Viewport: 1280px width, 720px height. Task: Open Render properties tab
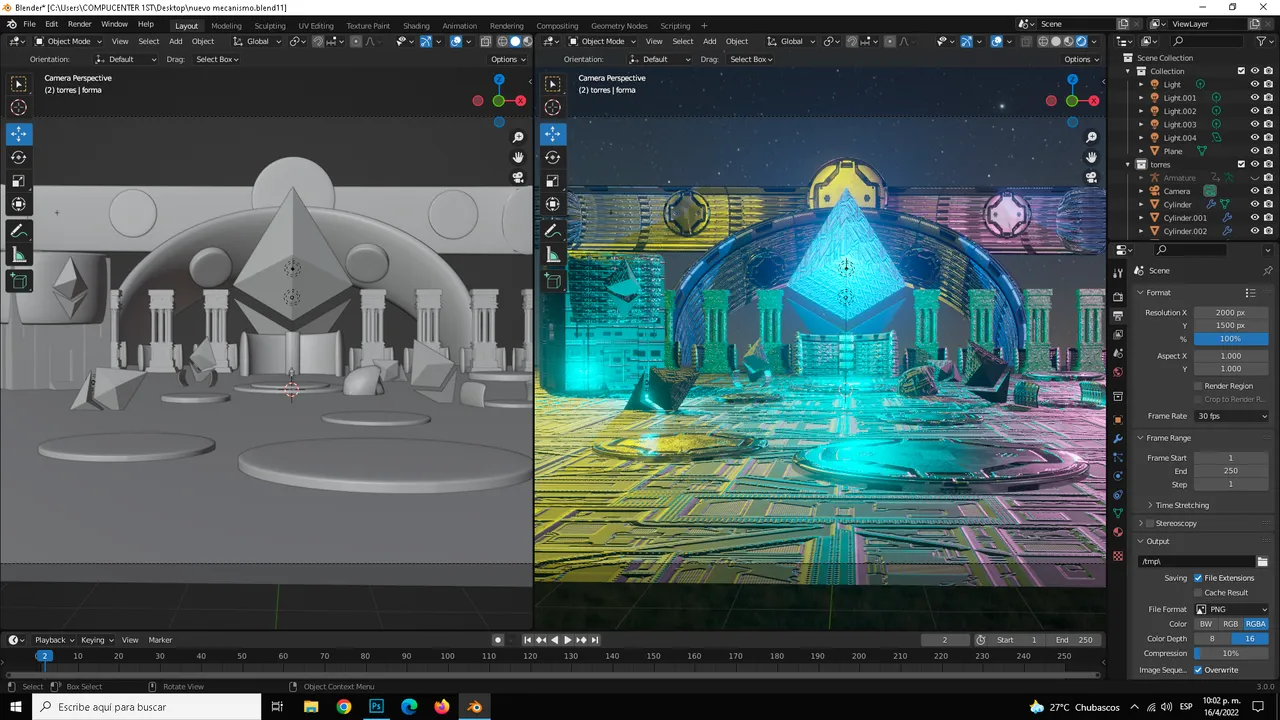pos(1118,298)
